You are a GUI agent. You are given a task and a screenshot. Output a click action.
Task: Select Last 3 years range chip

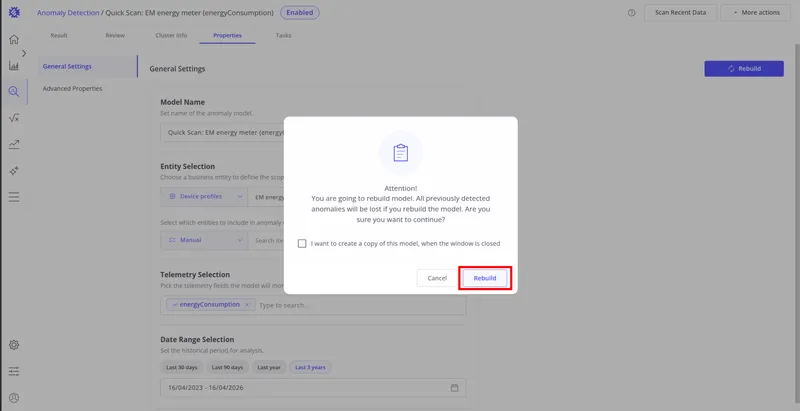pos(310,367)
